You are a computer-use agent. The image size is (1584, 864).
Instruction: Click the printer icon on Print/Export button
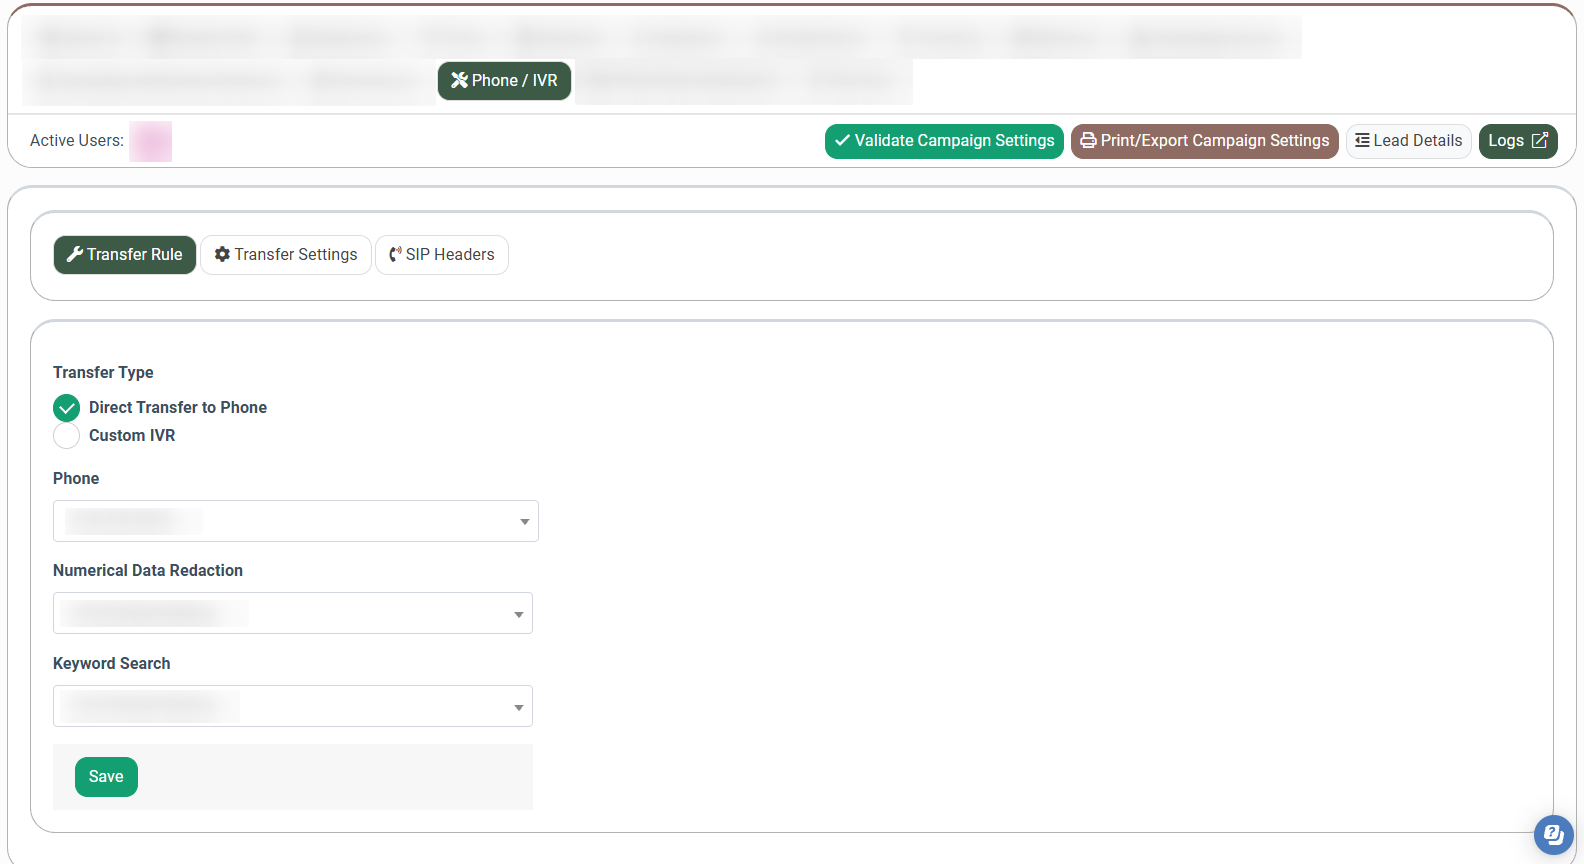pyautogui.click(x=1088, y=141)
